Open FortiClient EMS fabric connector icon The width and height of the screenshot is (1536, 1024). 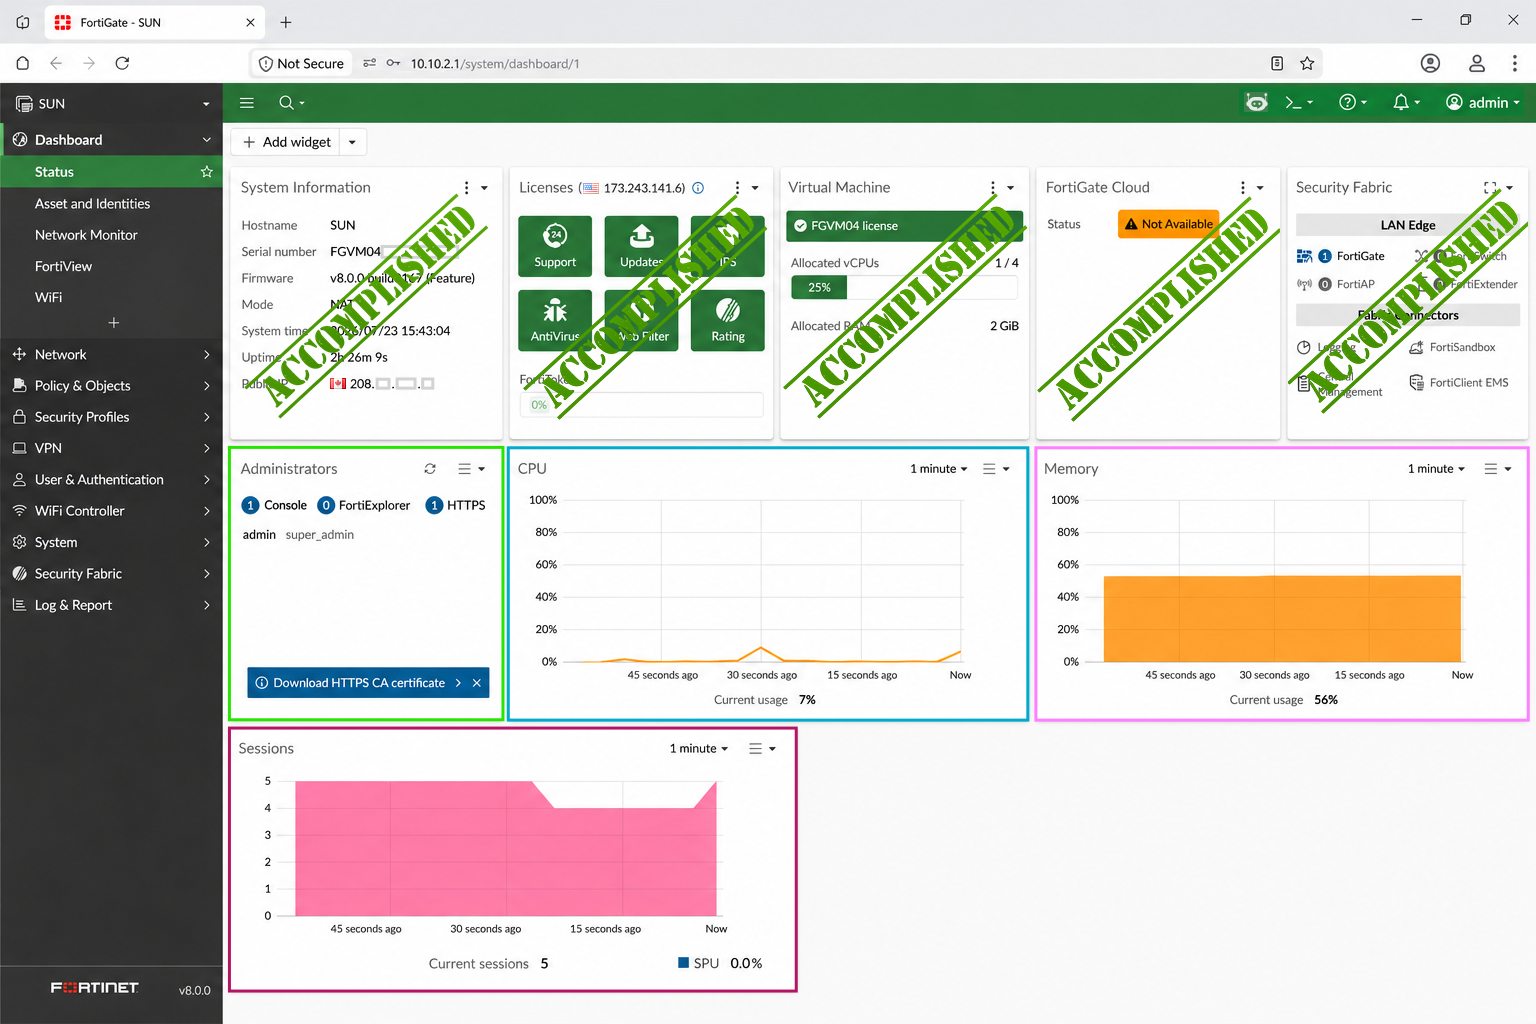tap(1416, 383)
